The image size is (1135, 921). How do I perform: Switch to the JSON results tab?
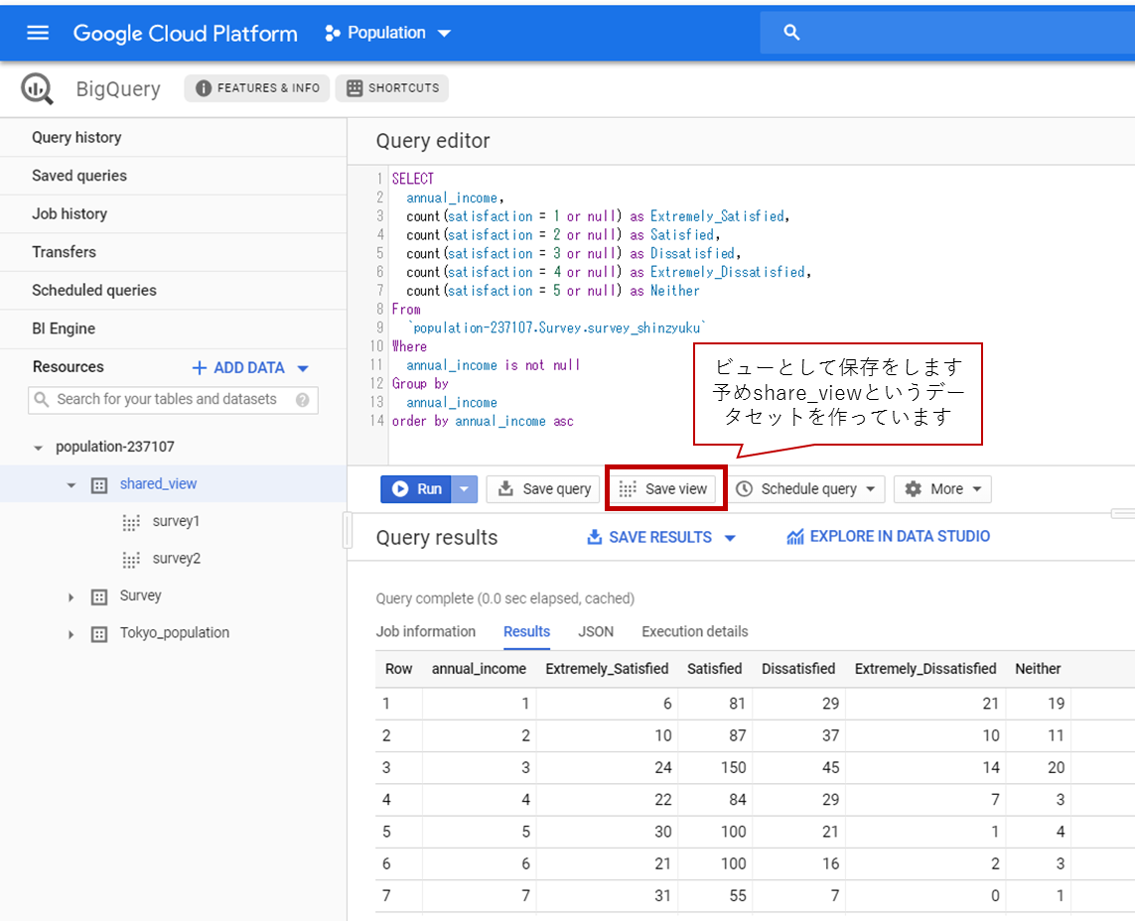[x=595, y=631]
